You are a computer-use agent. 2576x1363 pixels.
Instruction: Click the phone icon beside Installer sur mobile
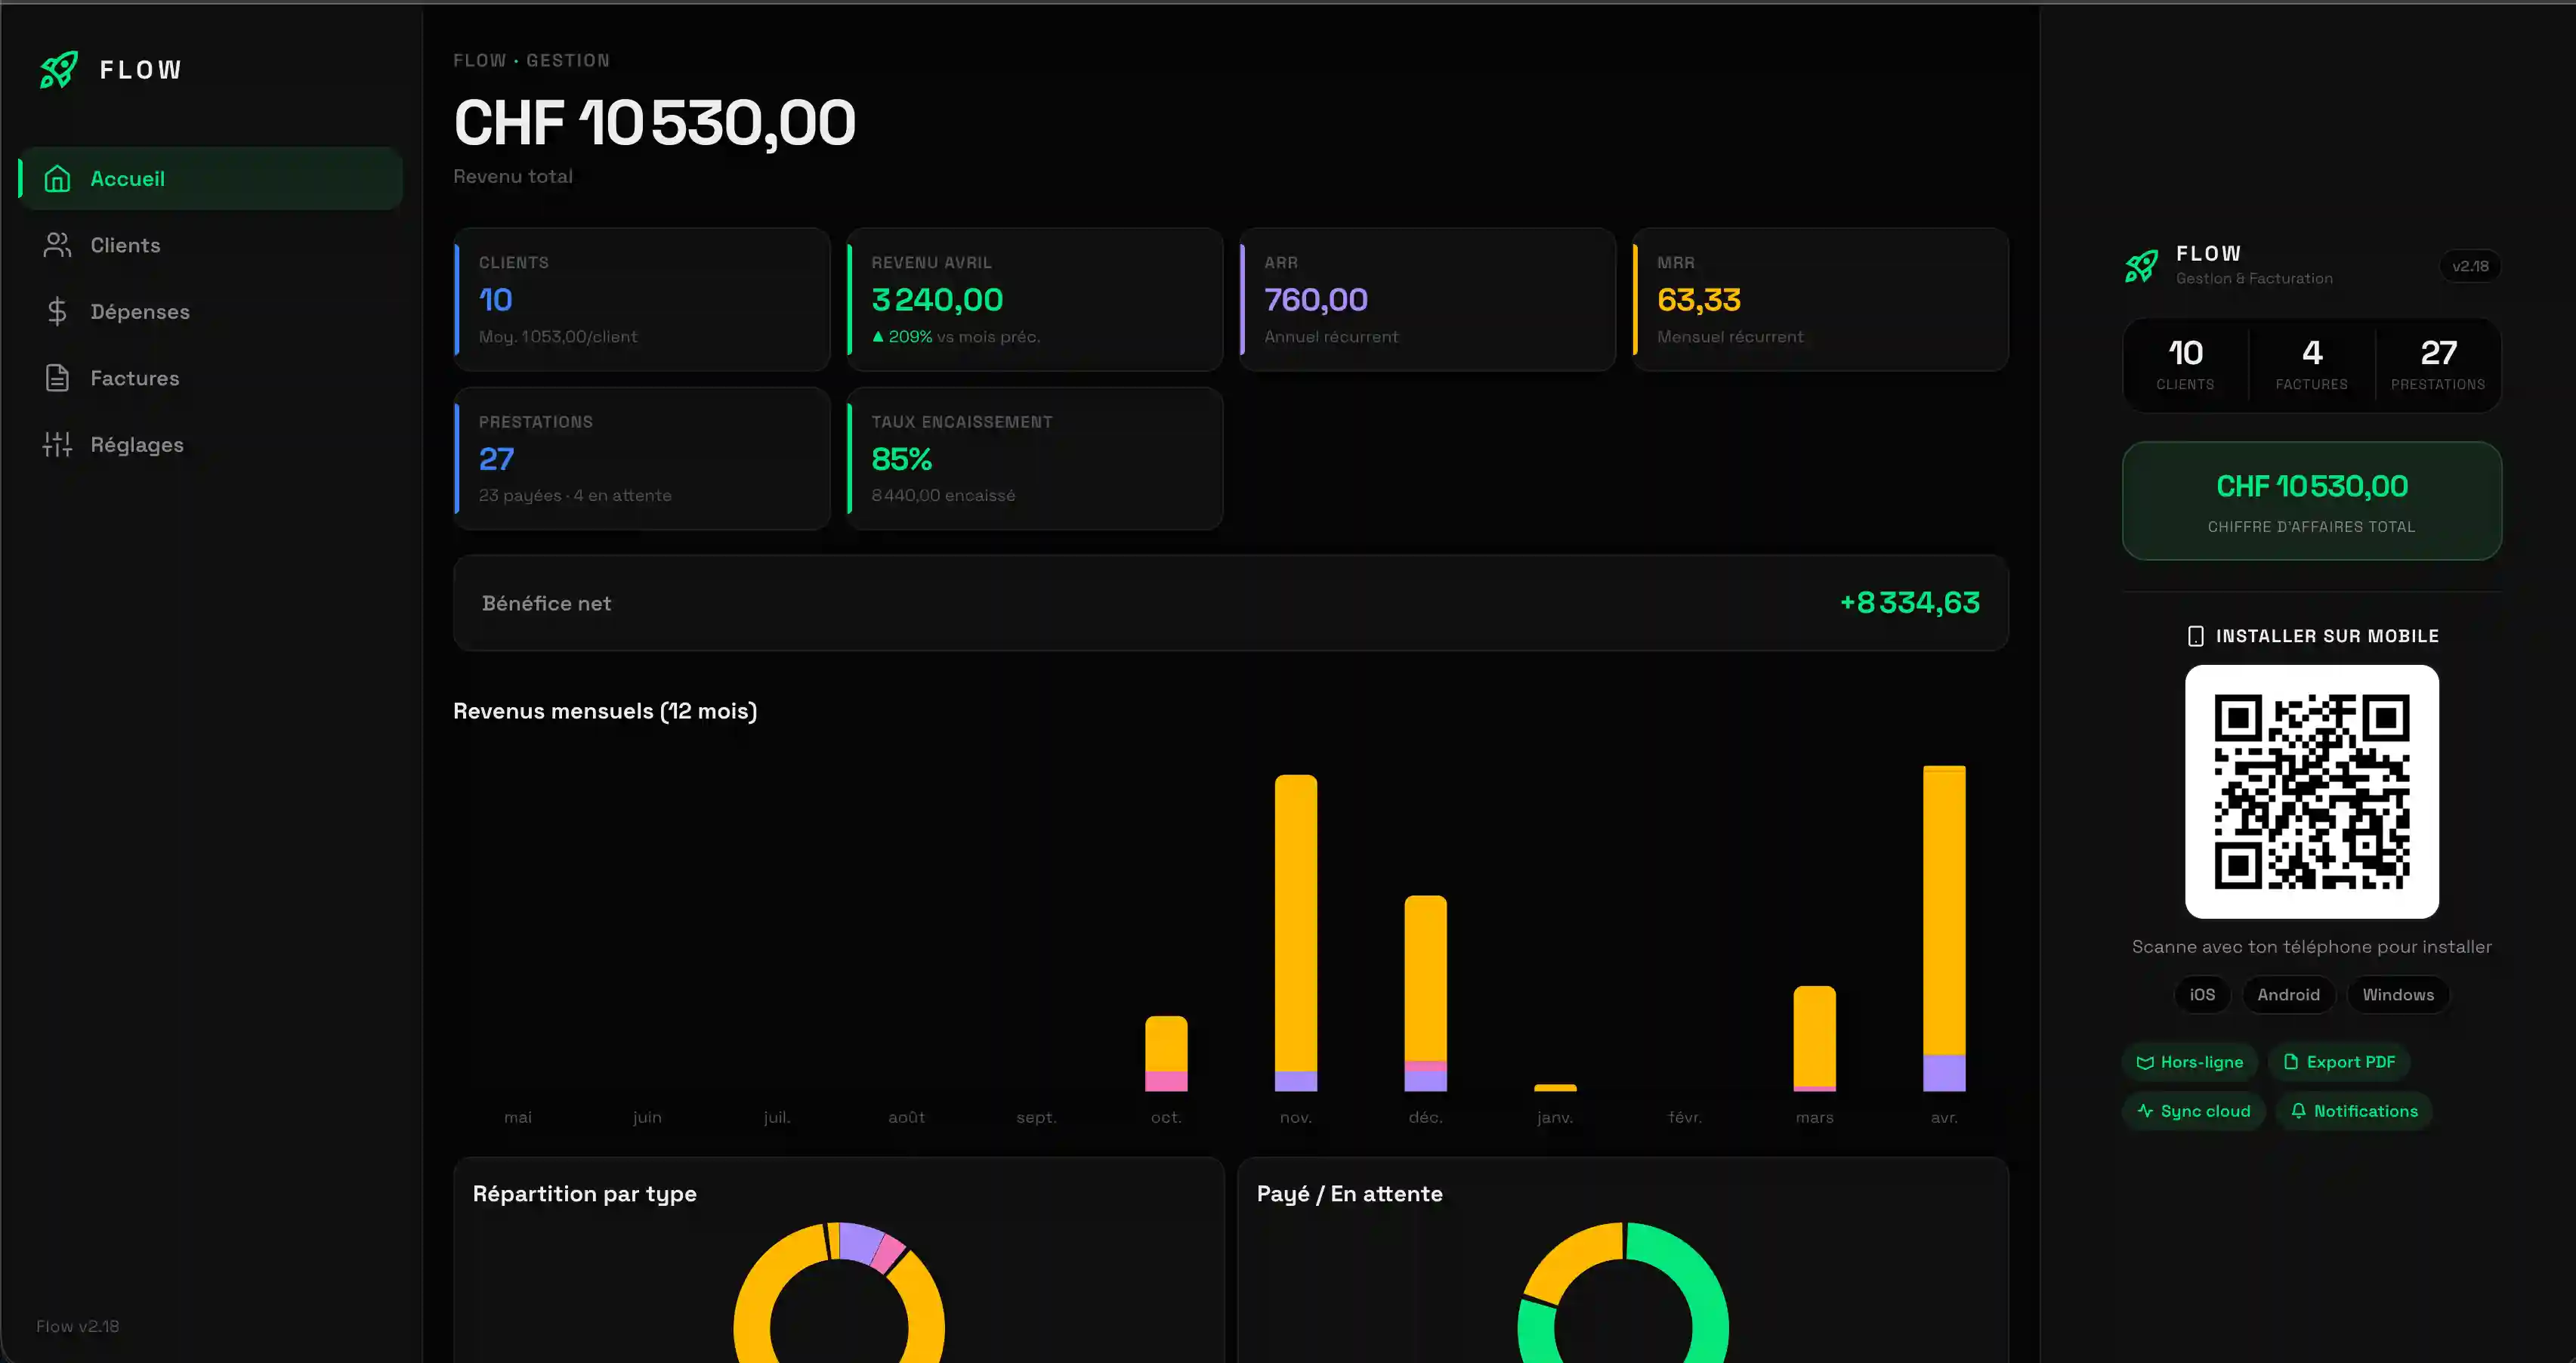(2195, 636)
